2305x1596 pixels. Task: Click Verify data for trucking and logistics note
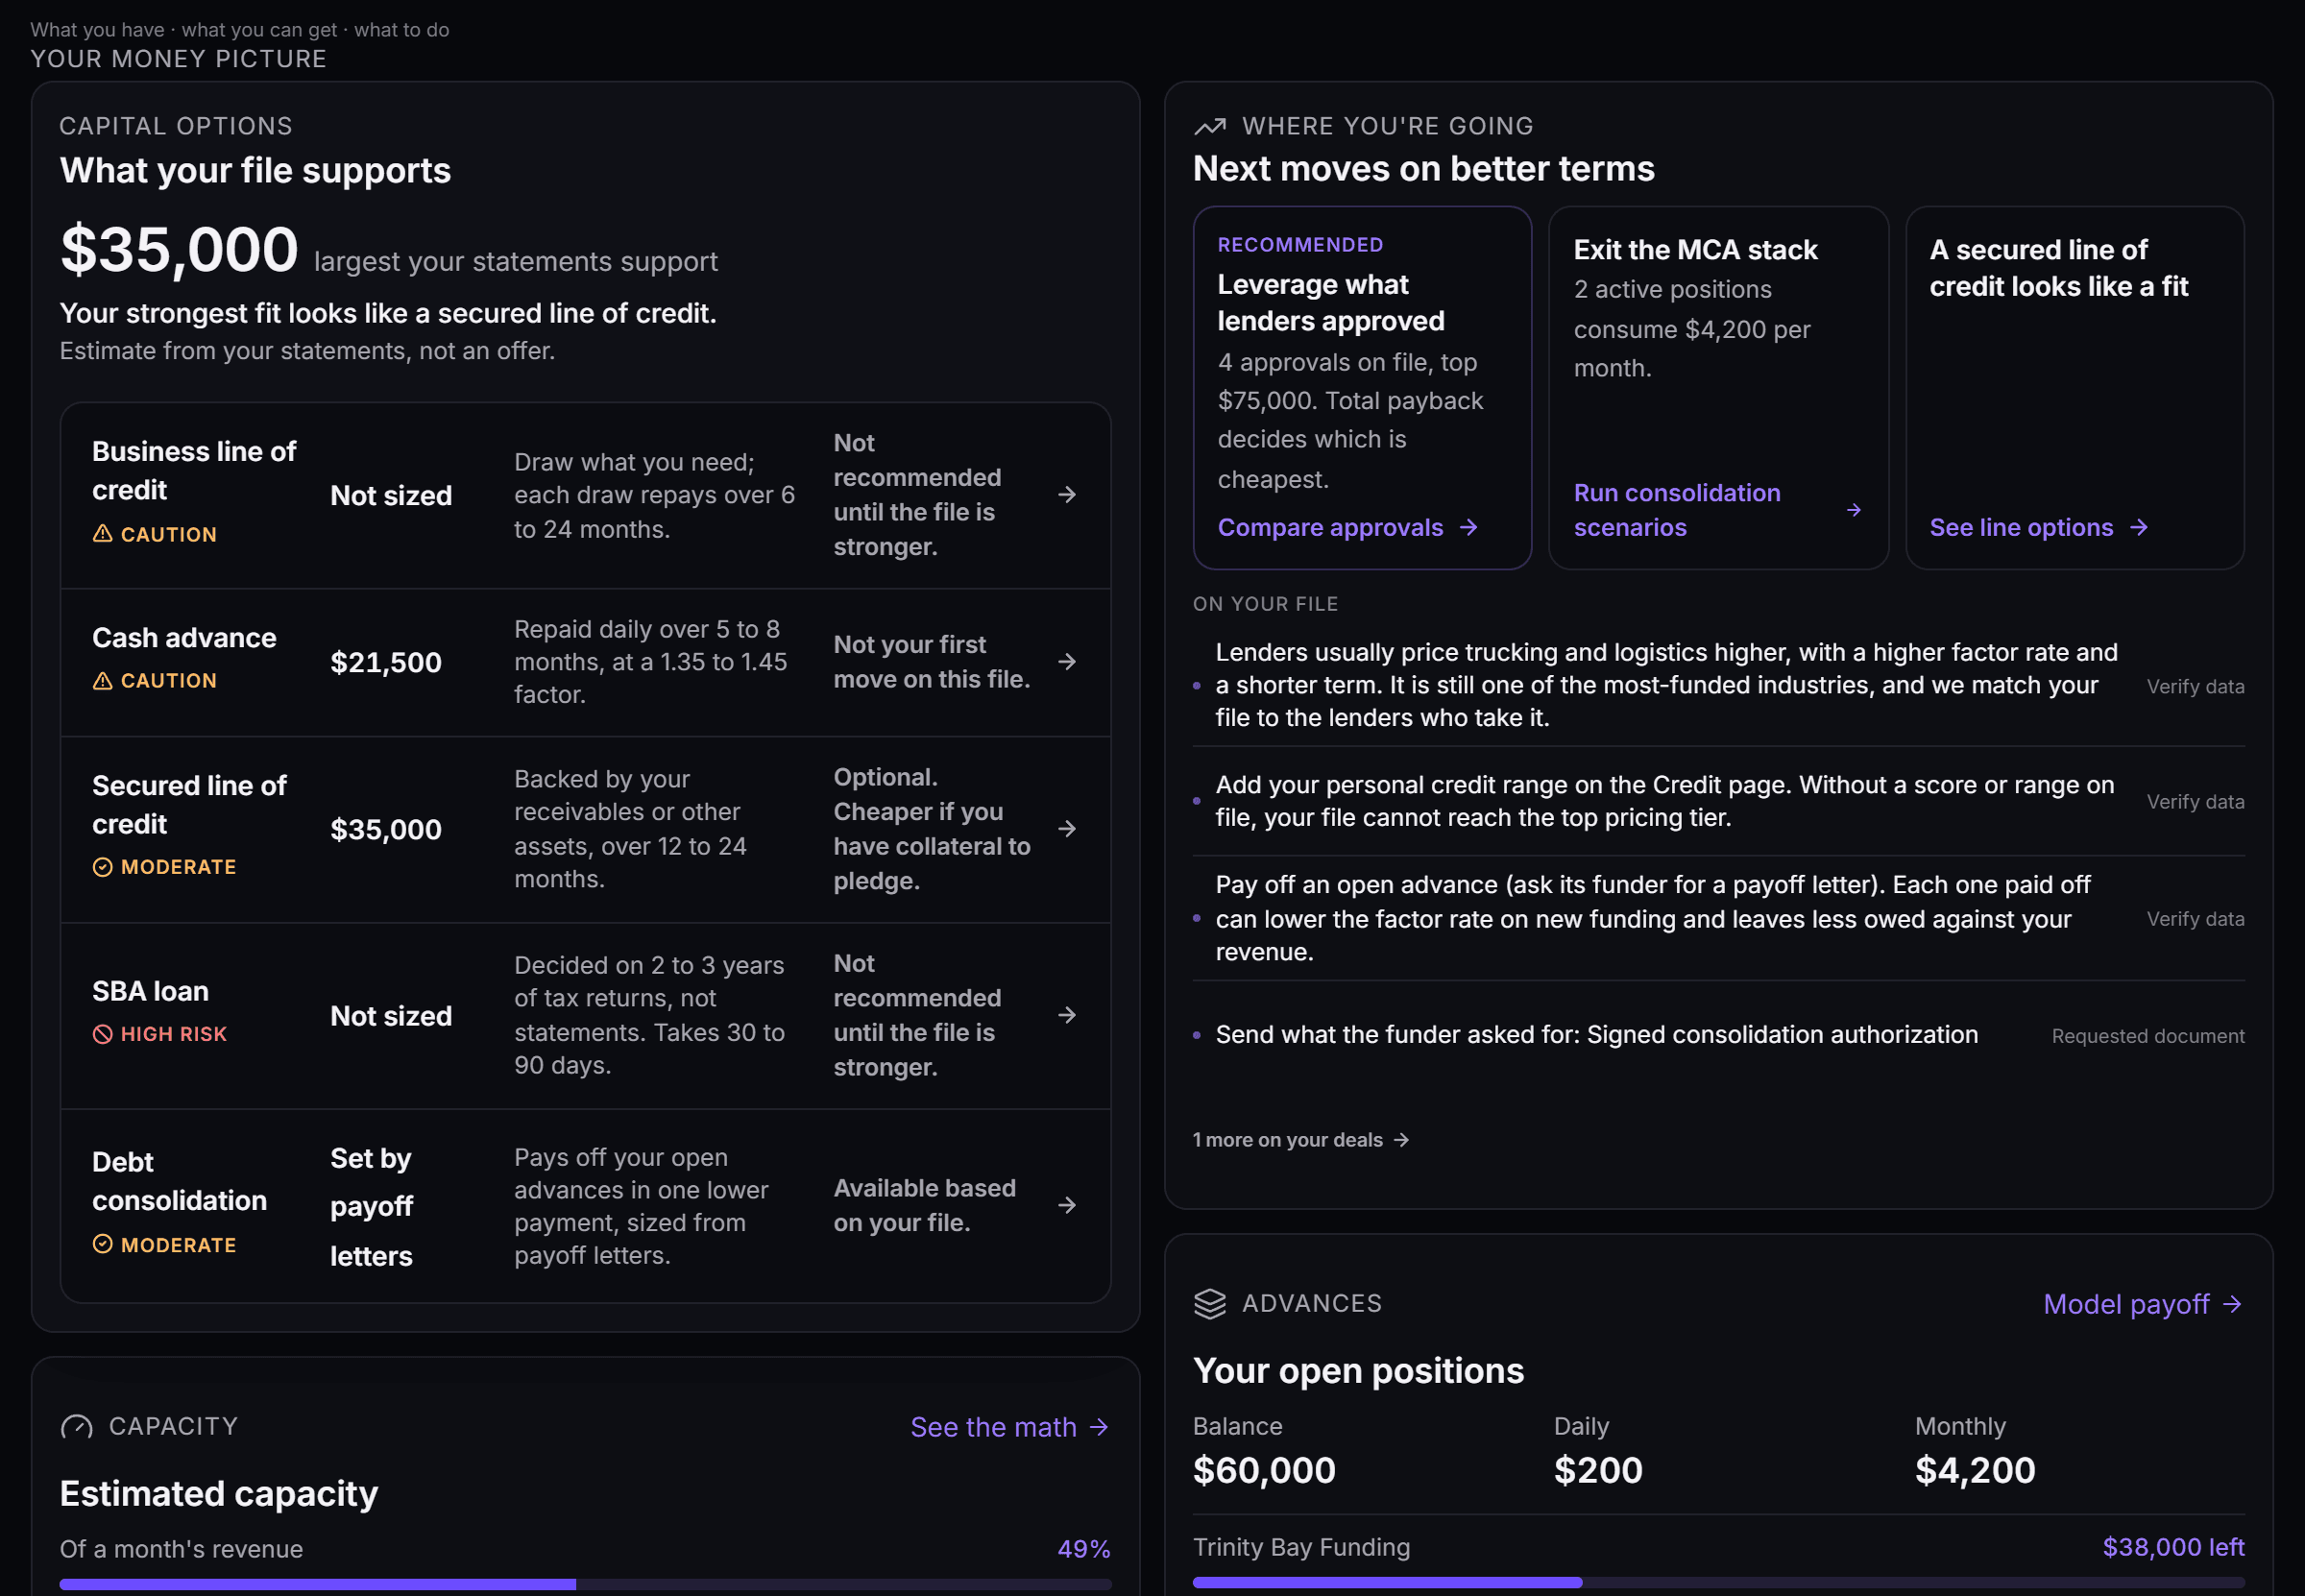(2195, 687)
